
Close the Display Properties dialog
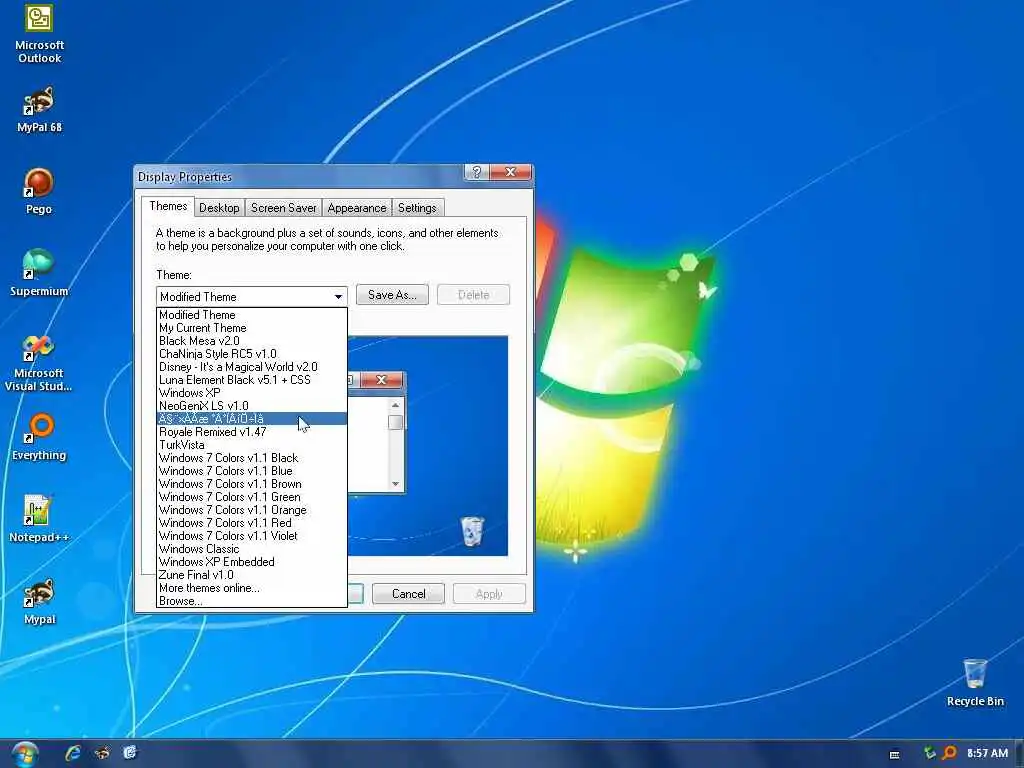pos(511,172)
